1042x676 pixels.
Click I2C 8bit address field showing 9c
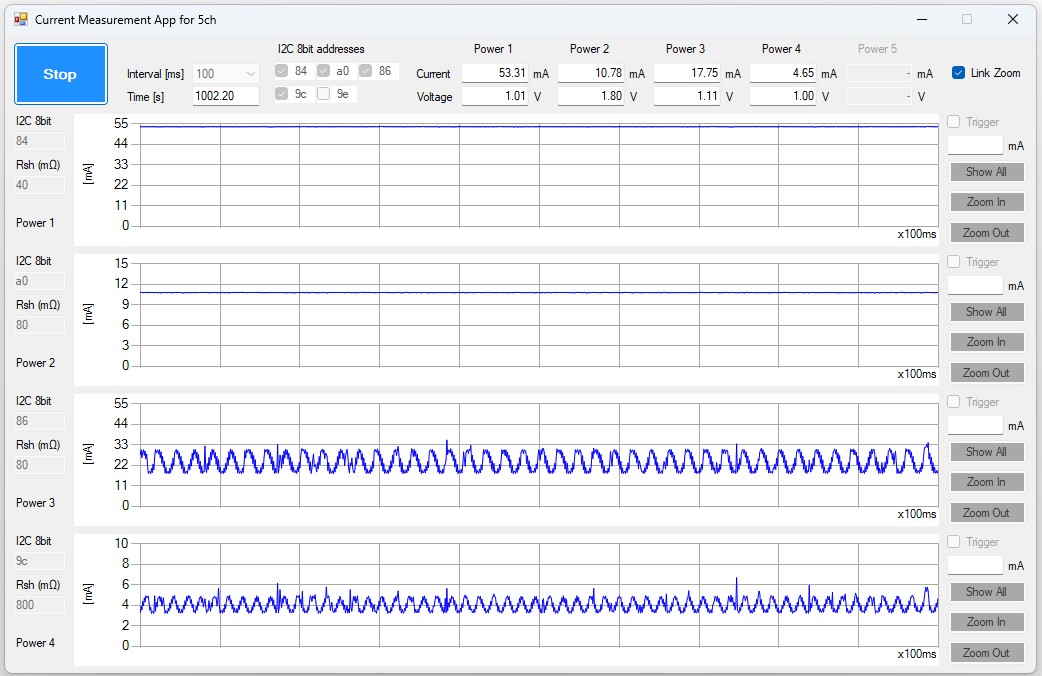(39, 561)
